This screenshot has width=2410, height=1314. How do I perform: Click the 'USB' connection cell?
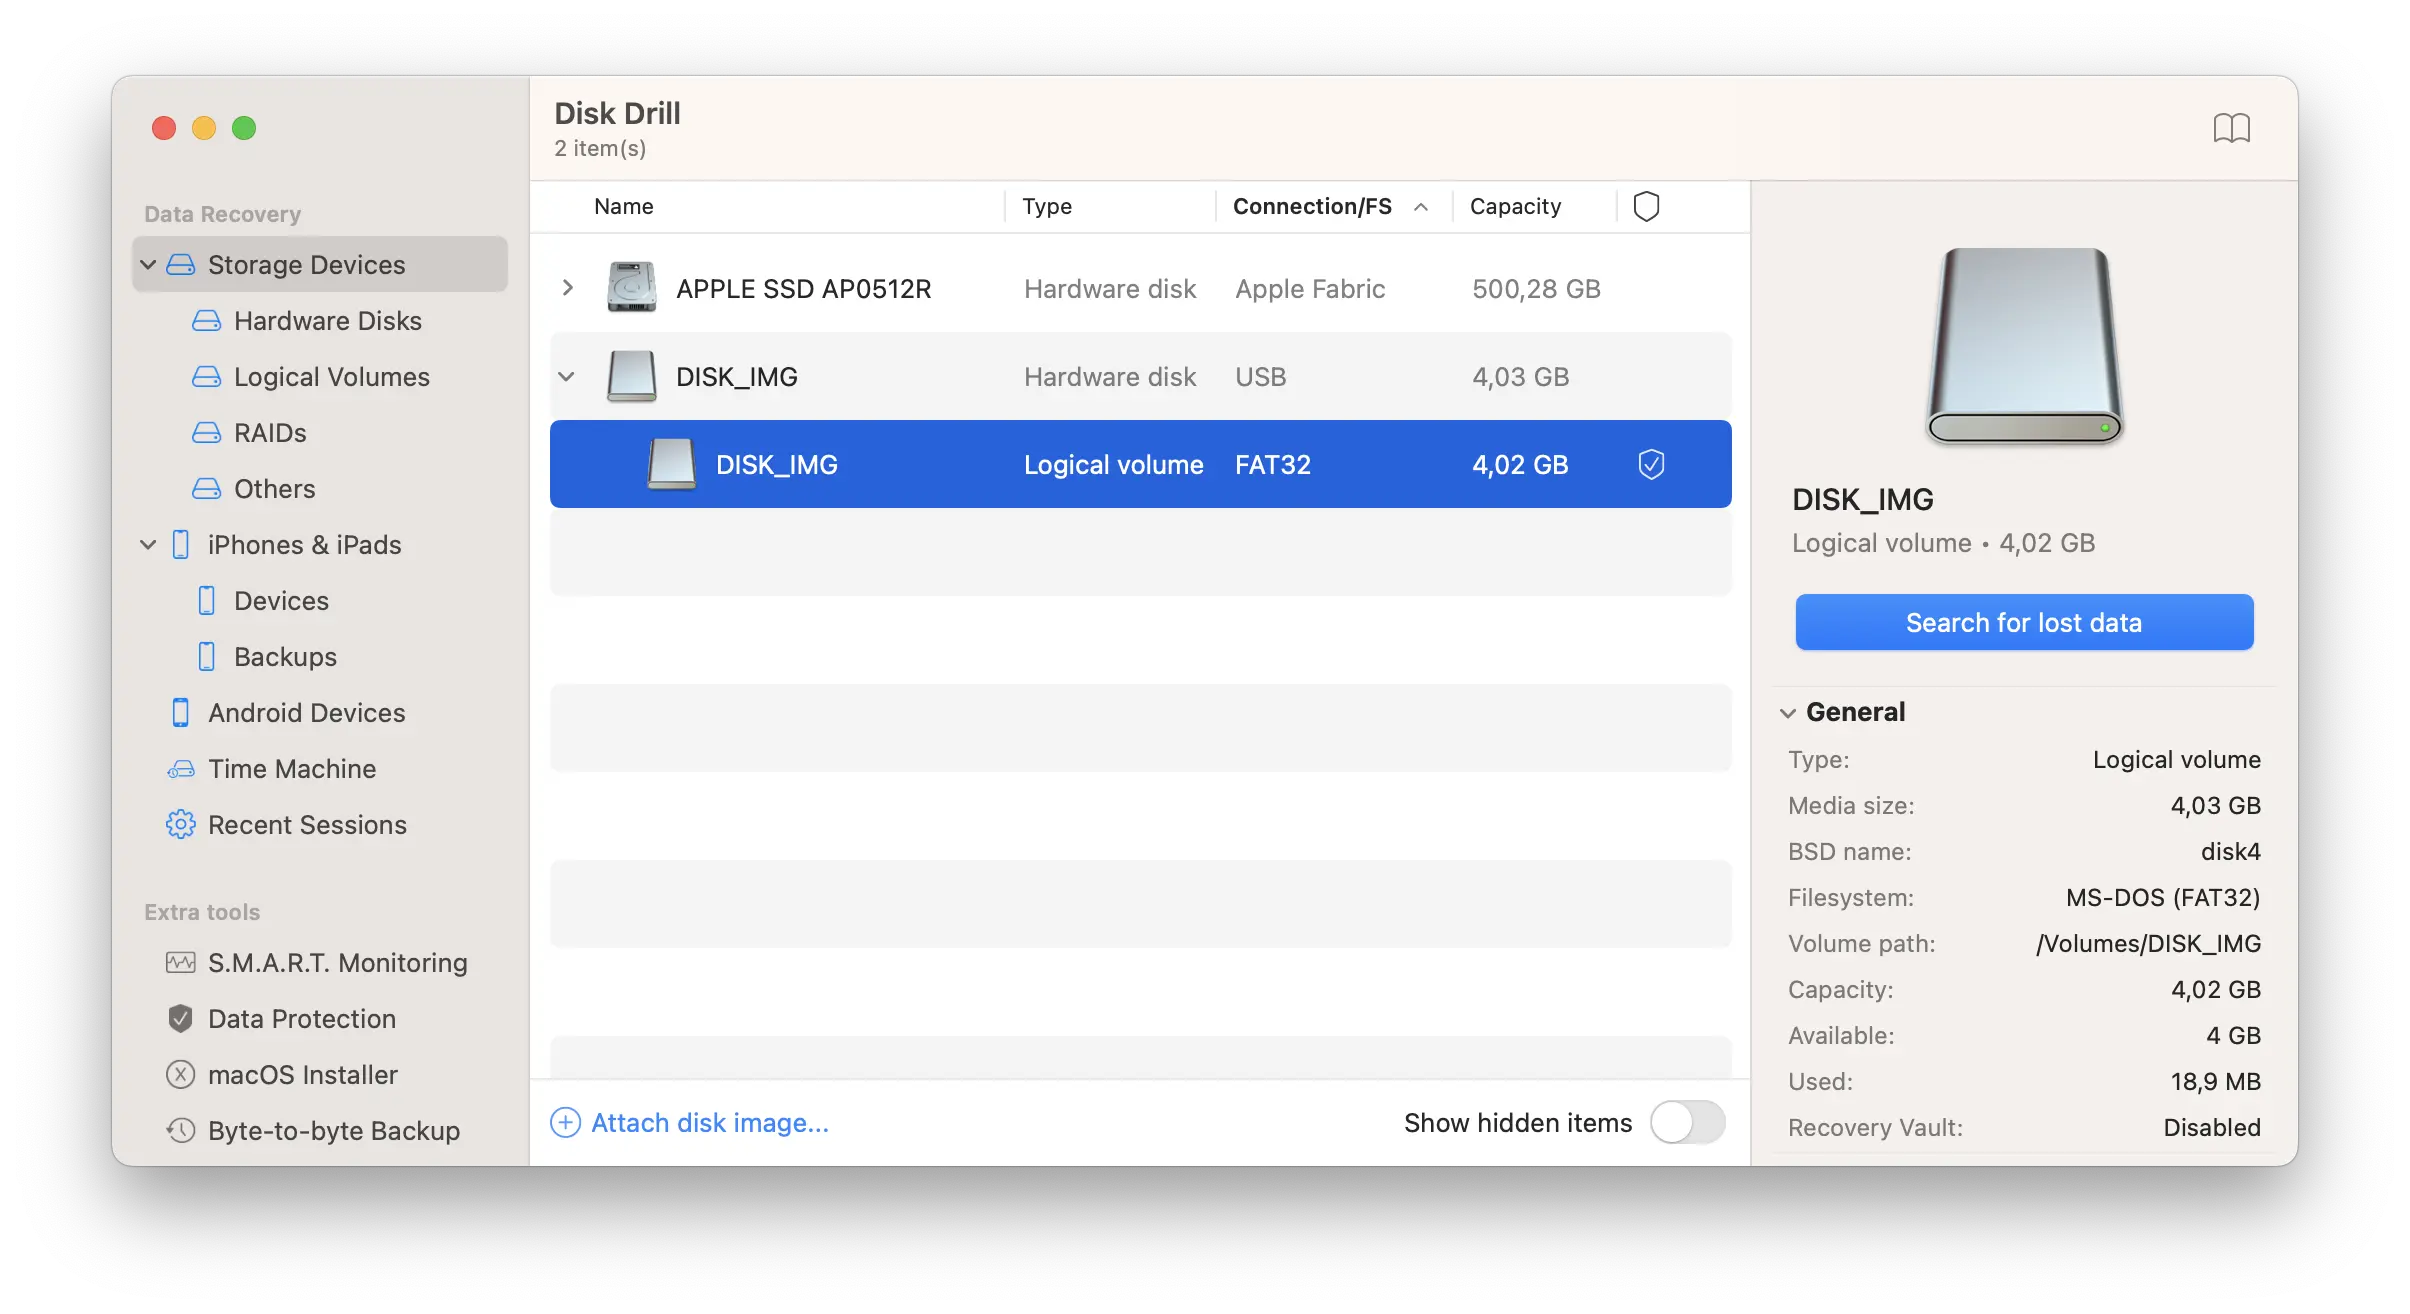tap(1260, 376)
